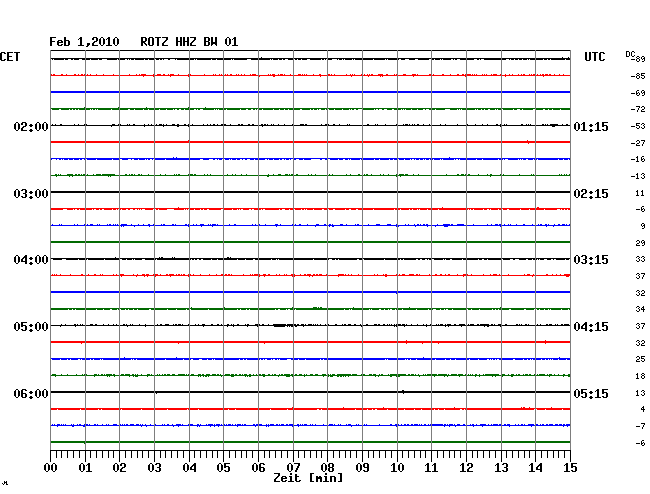Click minute label "00" on the Zeit axis
Screen dimensions: 650x494
click(51, 468)
